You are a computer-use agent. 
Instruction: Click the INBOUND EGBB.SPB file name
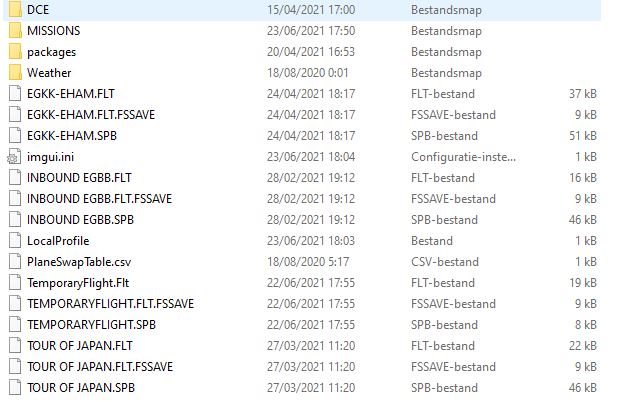[x=80, y=219]
